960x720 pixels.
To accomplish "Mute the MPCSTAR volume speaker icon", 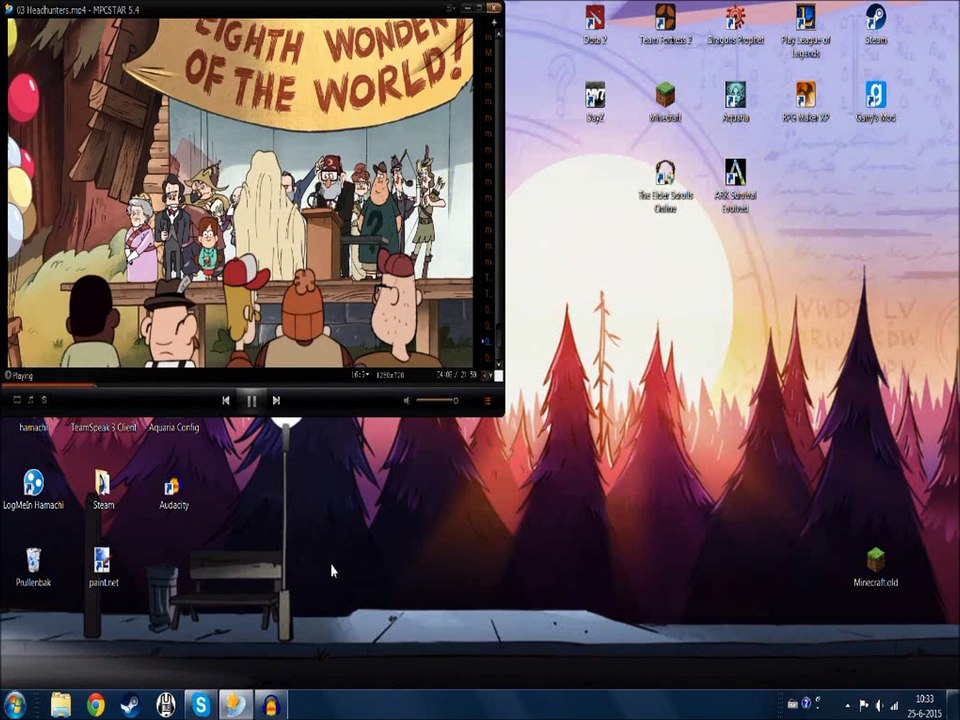I will pos(407,400).
